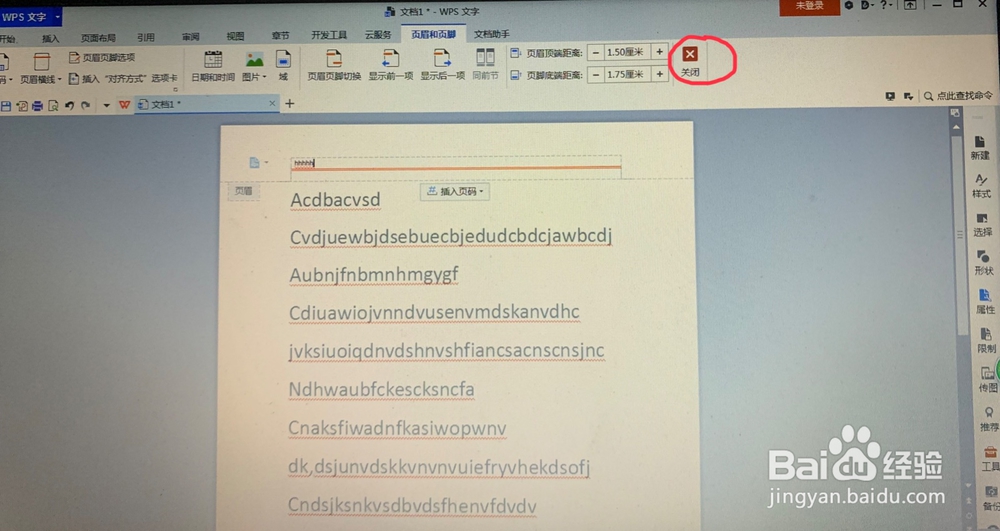Insert a 域 field

point(283,66)
